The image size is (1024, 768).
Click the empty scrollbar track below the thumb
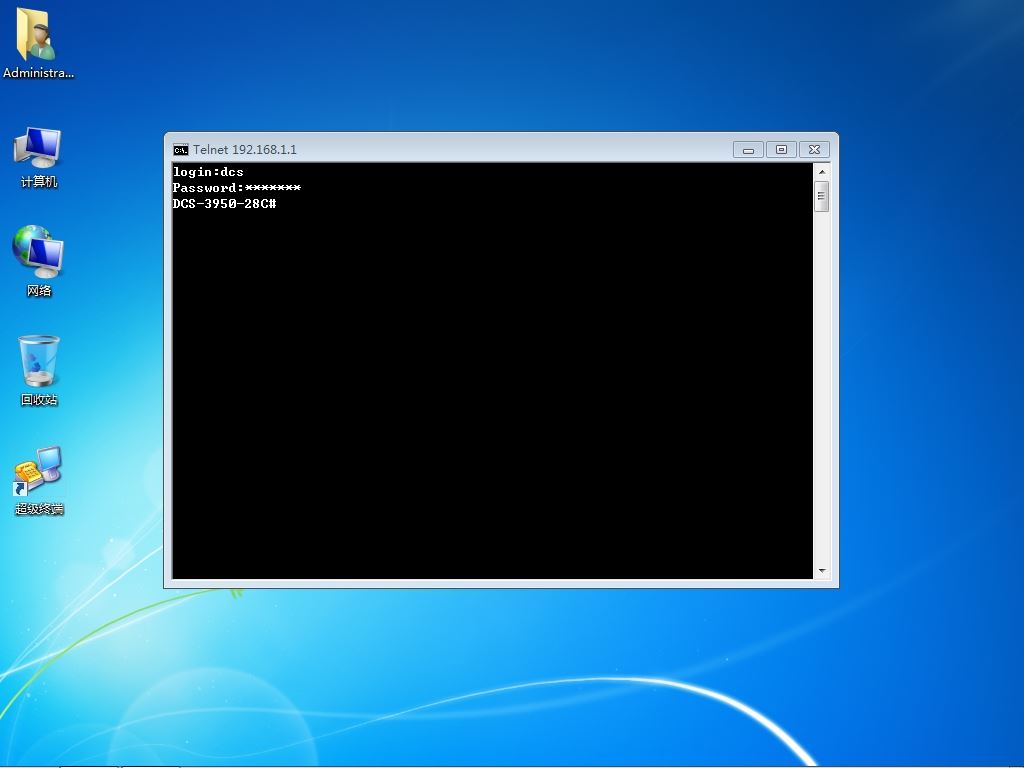click(822, 387)
